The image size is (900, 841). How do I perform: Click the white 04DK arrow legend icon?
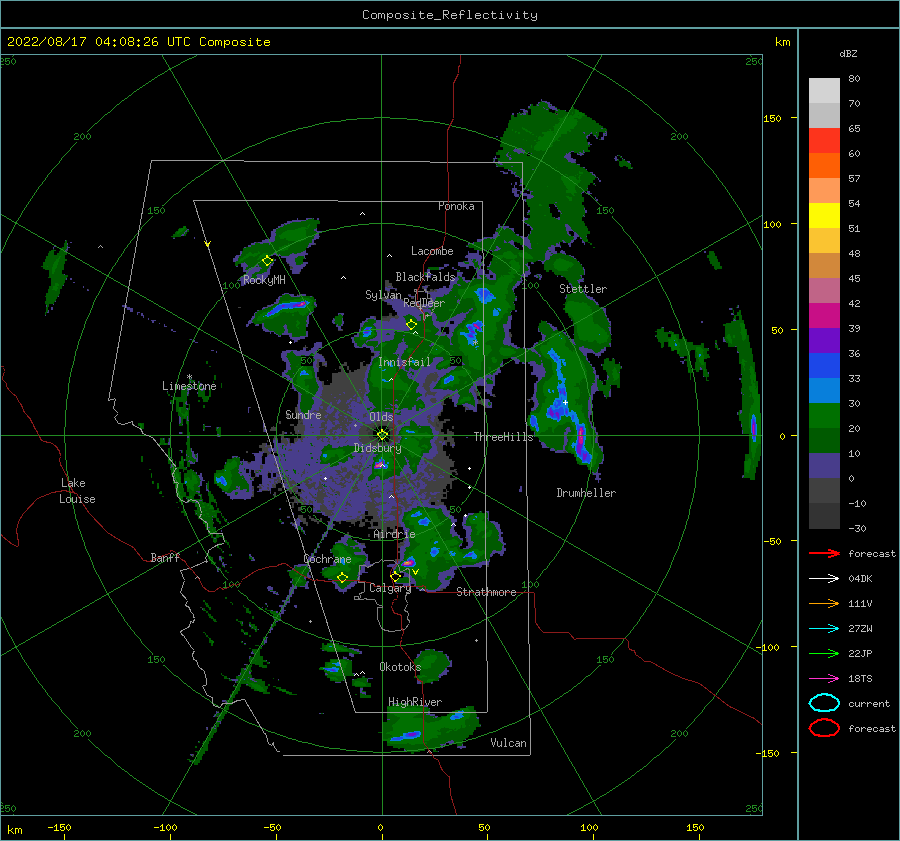[824, 579]
